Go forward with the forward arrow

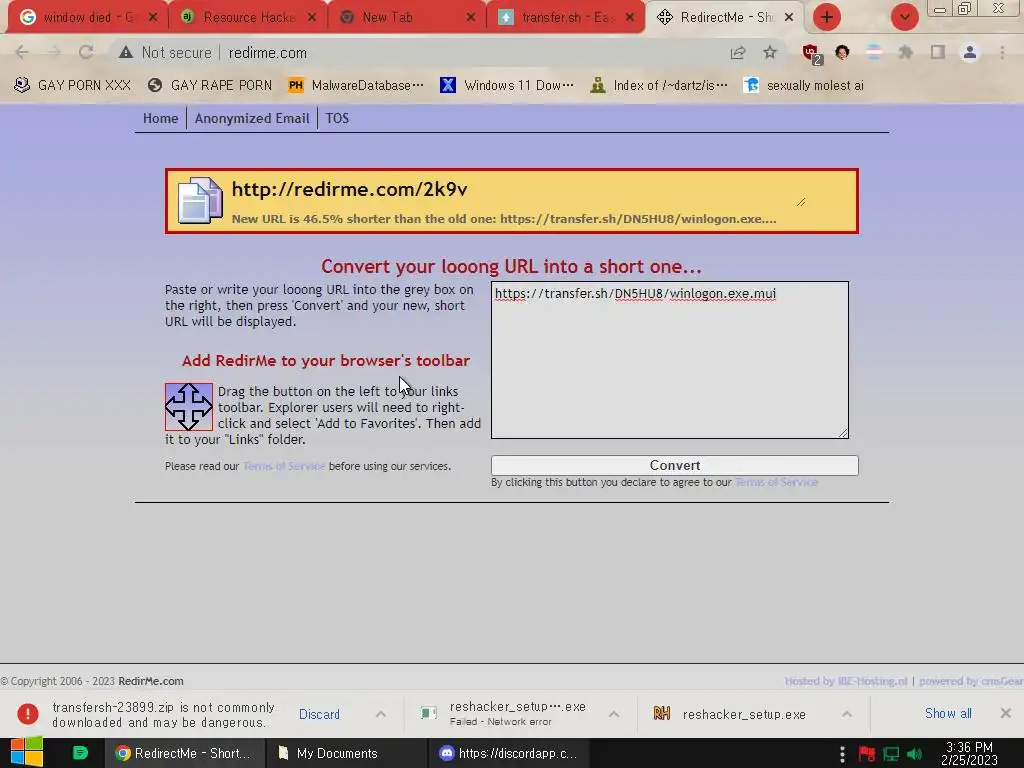(54, 52)
